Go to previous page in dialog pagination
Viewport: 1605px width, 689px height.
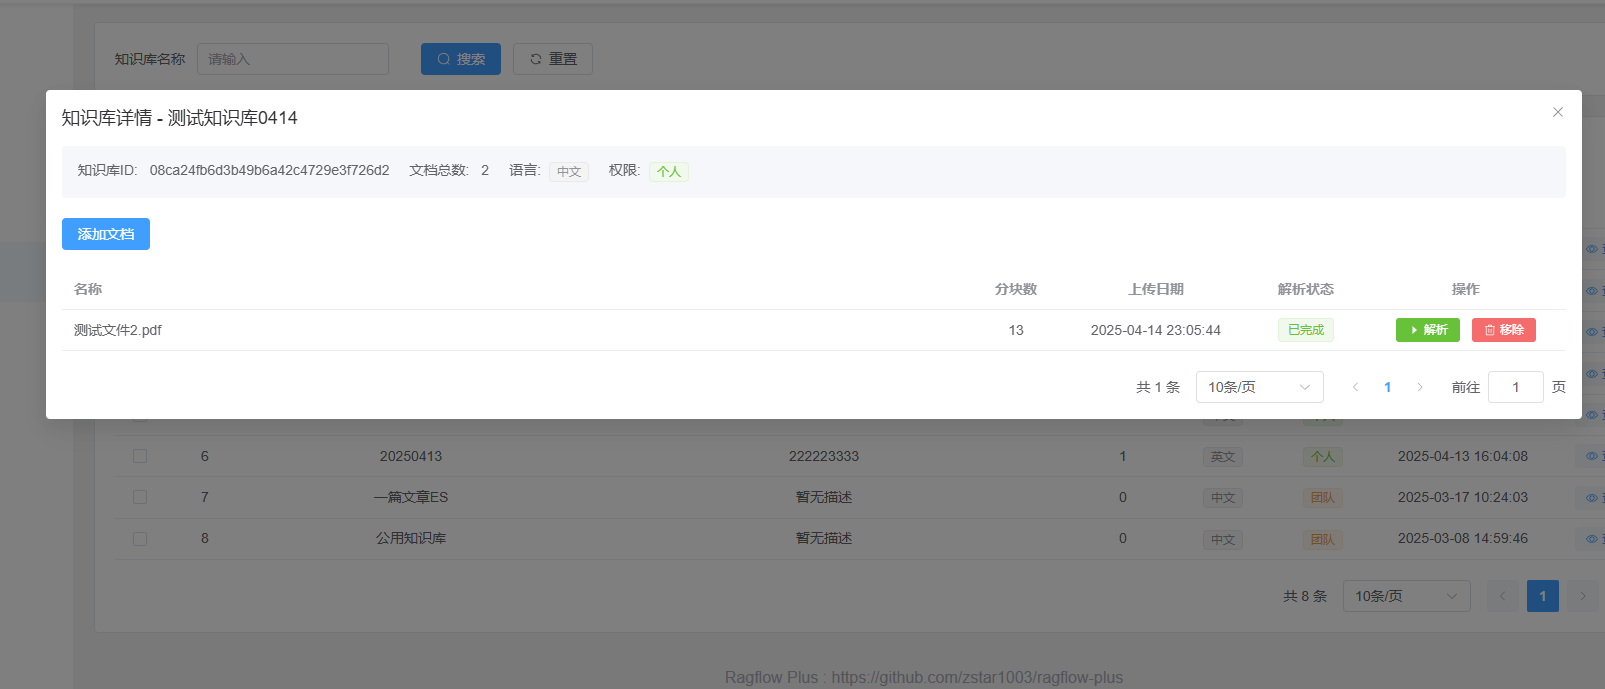click(1356, 387)
